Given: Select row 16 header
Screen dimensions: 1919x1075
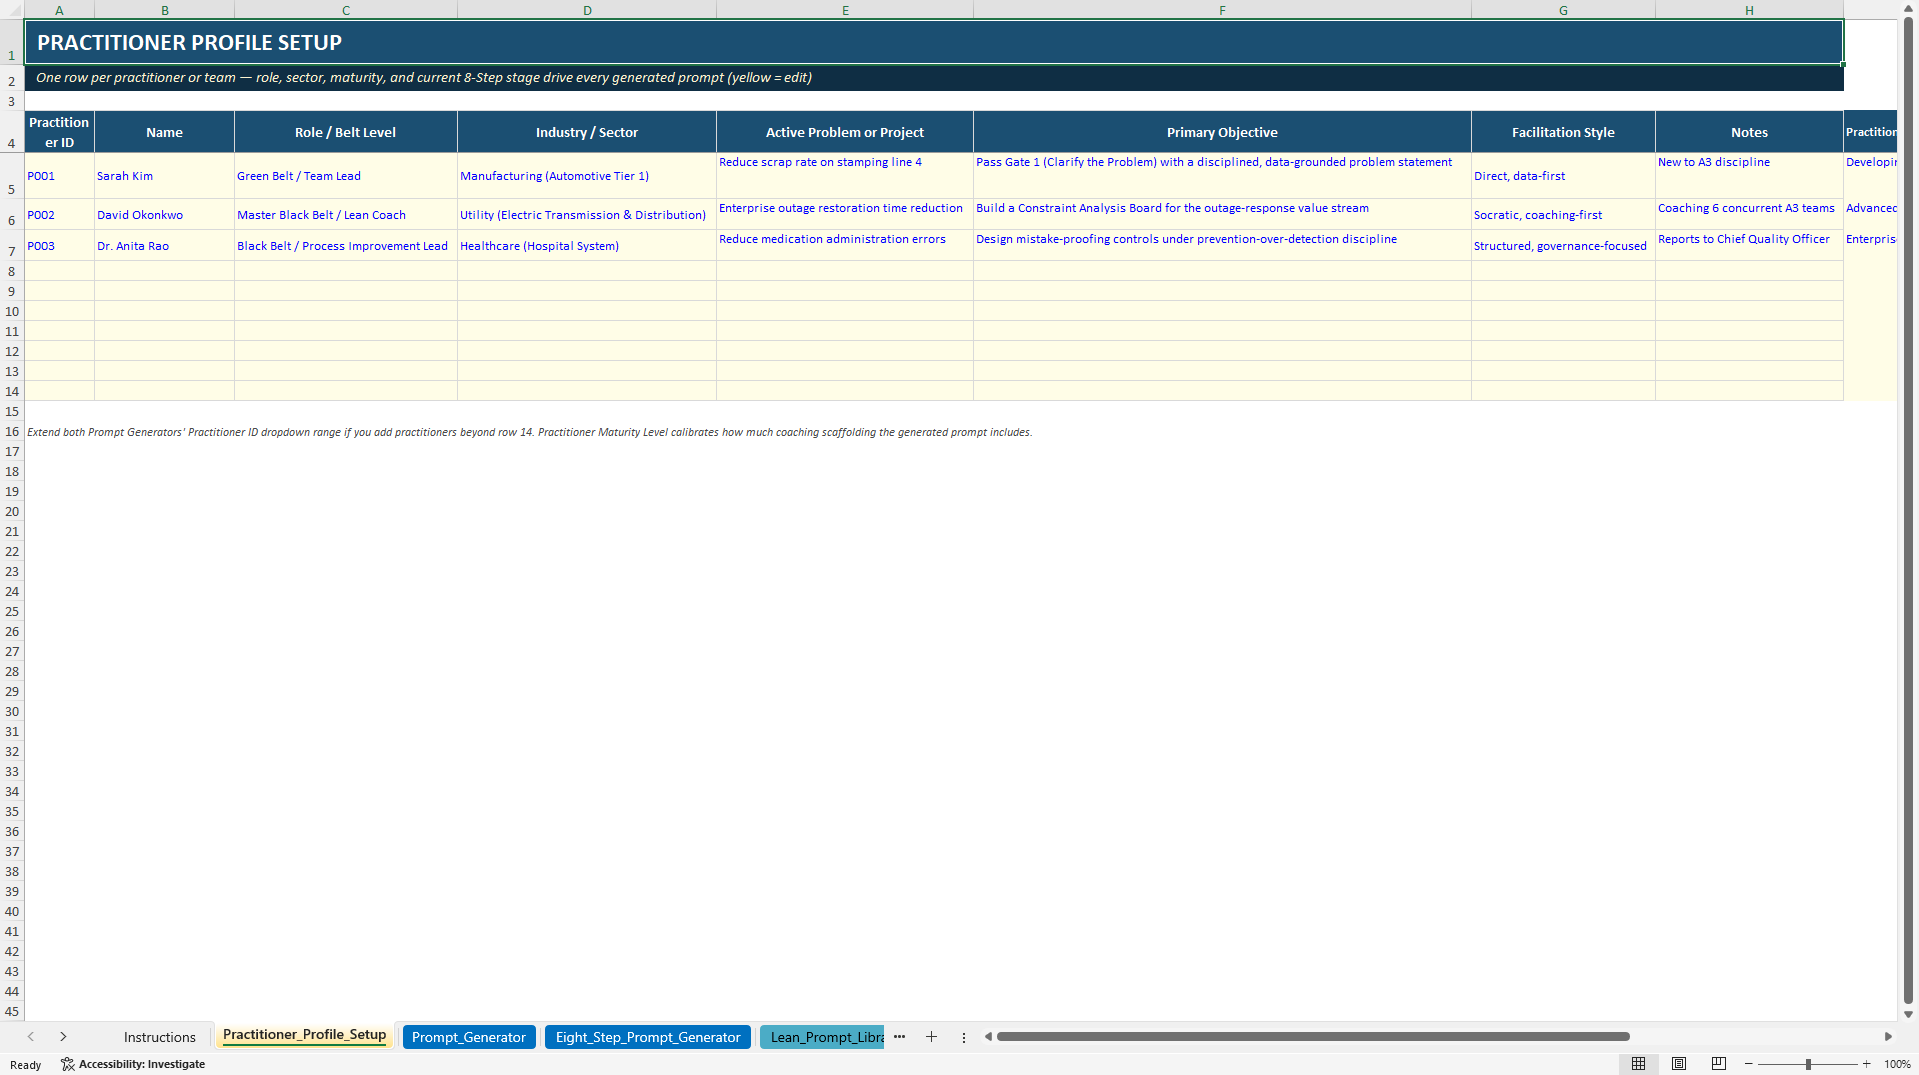Looking at the screenshot, I should click(12, 432).
